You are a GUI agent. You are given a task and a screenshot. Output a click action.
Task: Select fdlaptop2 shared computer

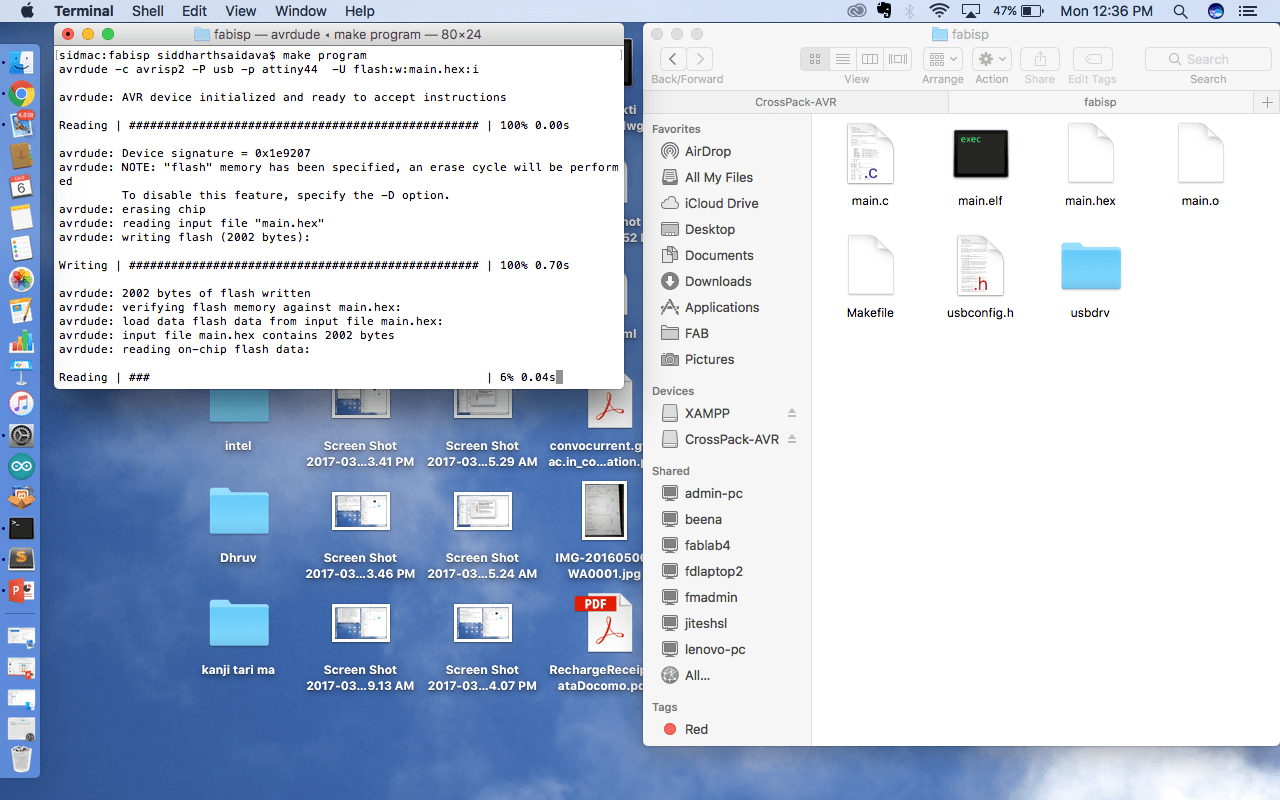pos(713,571)
